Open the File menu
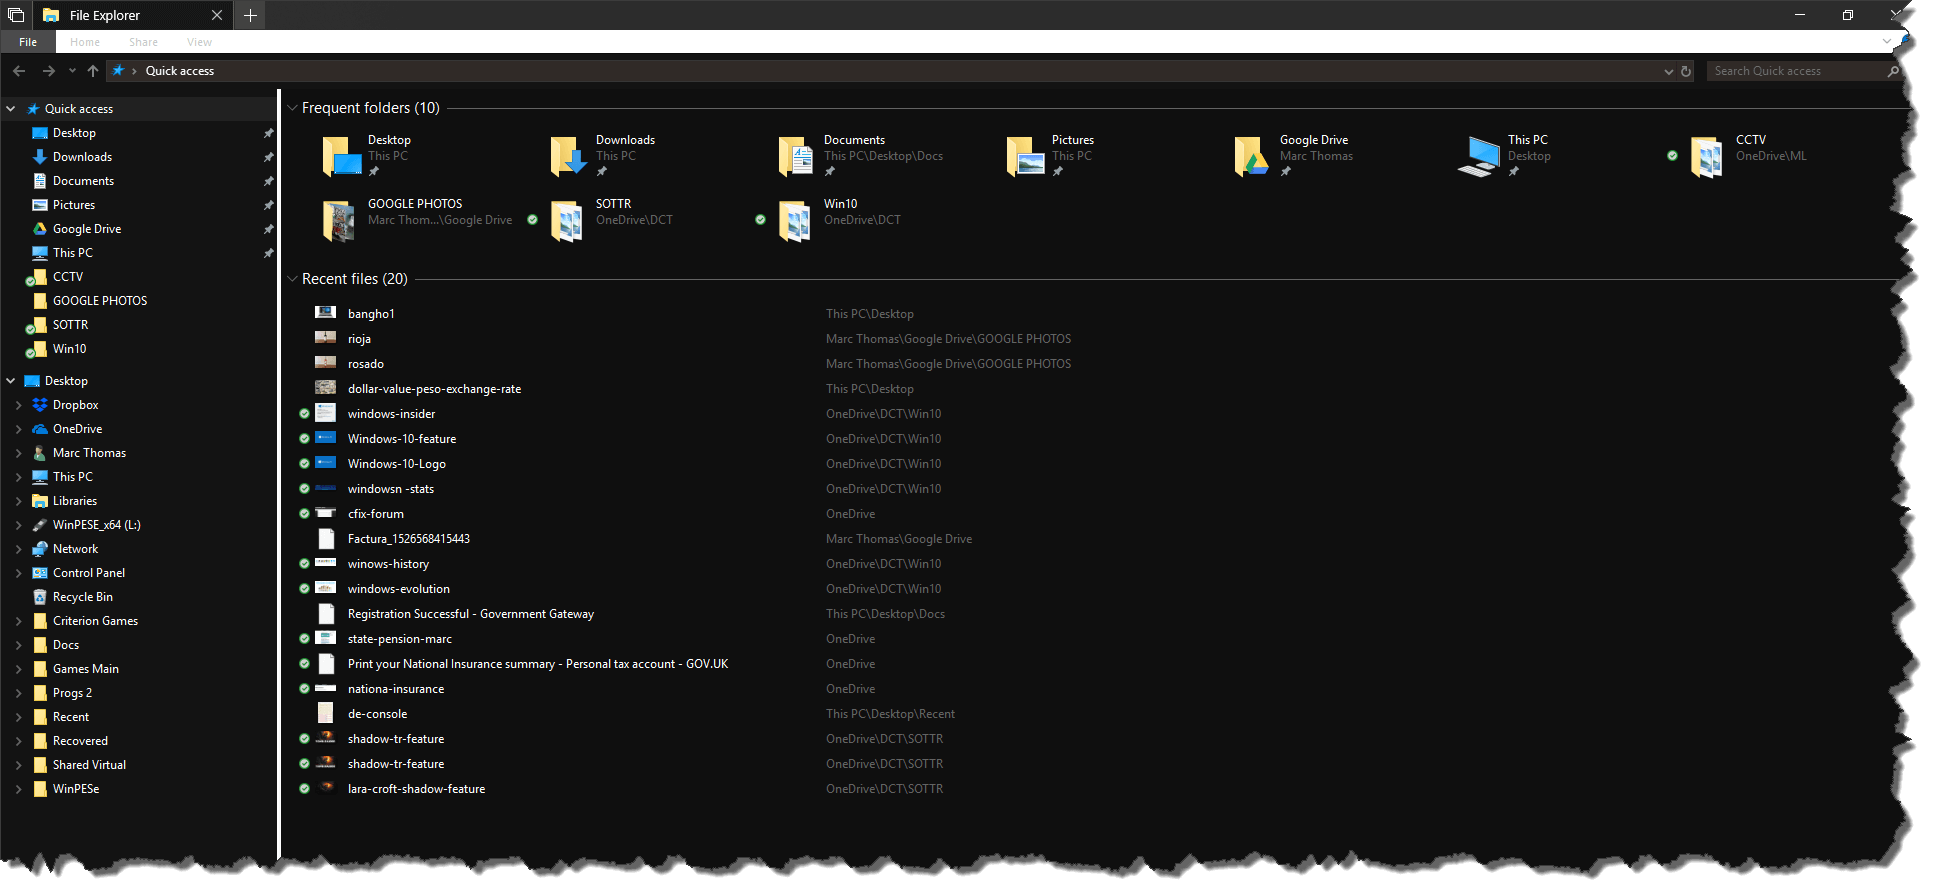Viewport: 1935px width, 895px height. pyautogui.click(x=28, y=42)
